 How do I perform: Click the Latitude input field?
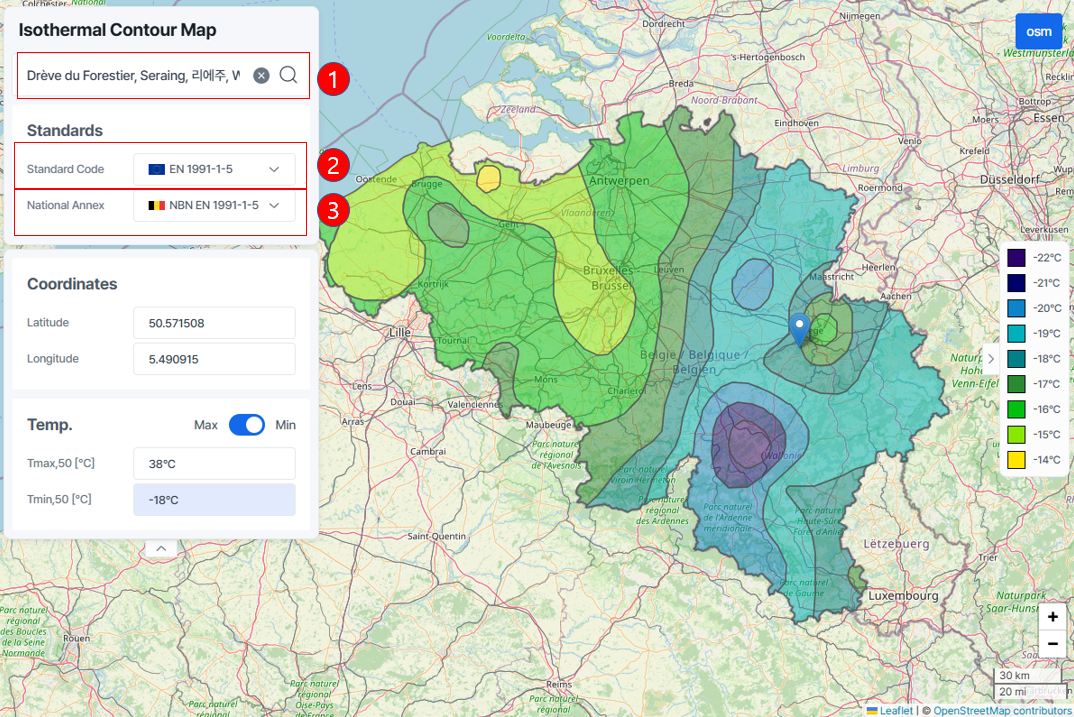pos(213,322)
